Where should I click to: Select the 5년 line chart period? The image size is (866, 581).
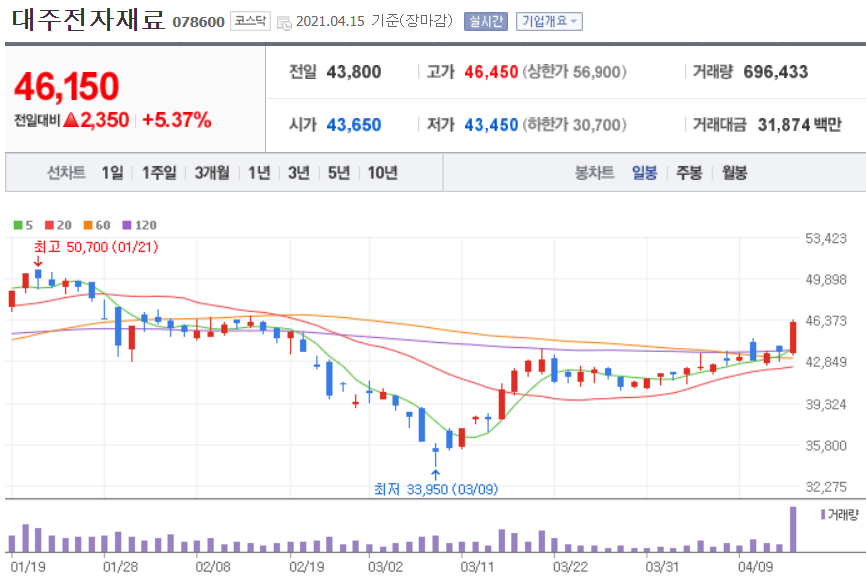click(x=339, y=173)
